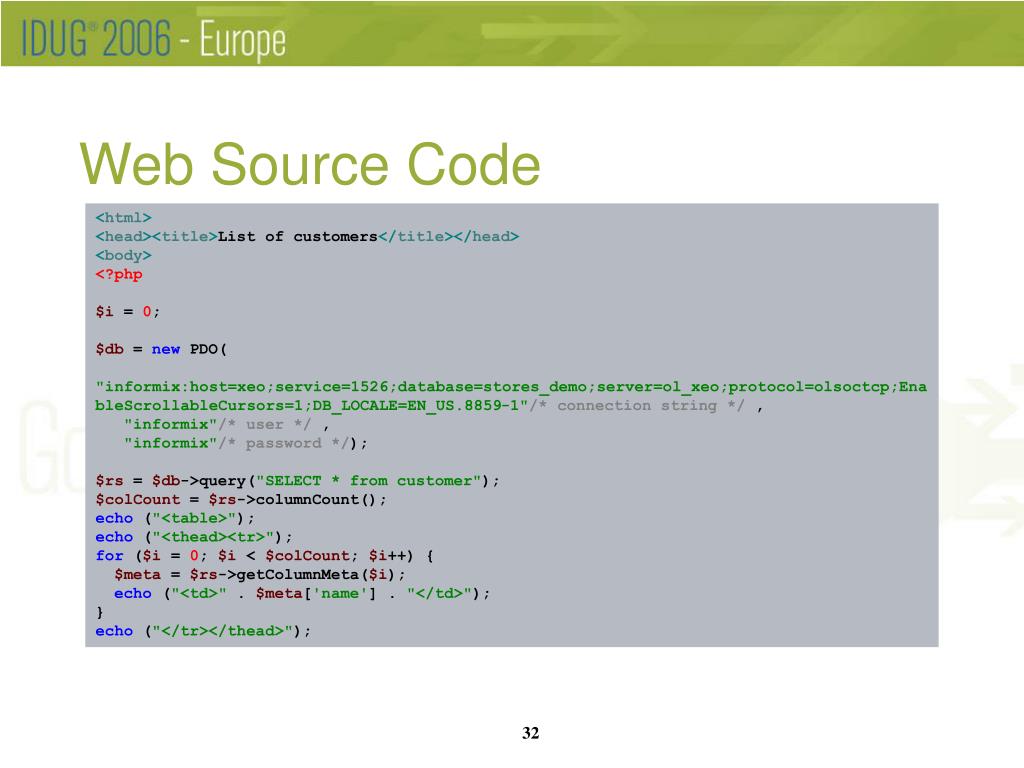Image resolution: width=1024 pixels, height=768 pixels.
Task: Click the 'Web Source Code' slide title
Action: (310, 164)
